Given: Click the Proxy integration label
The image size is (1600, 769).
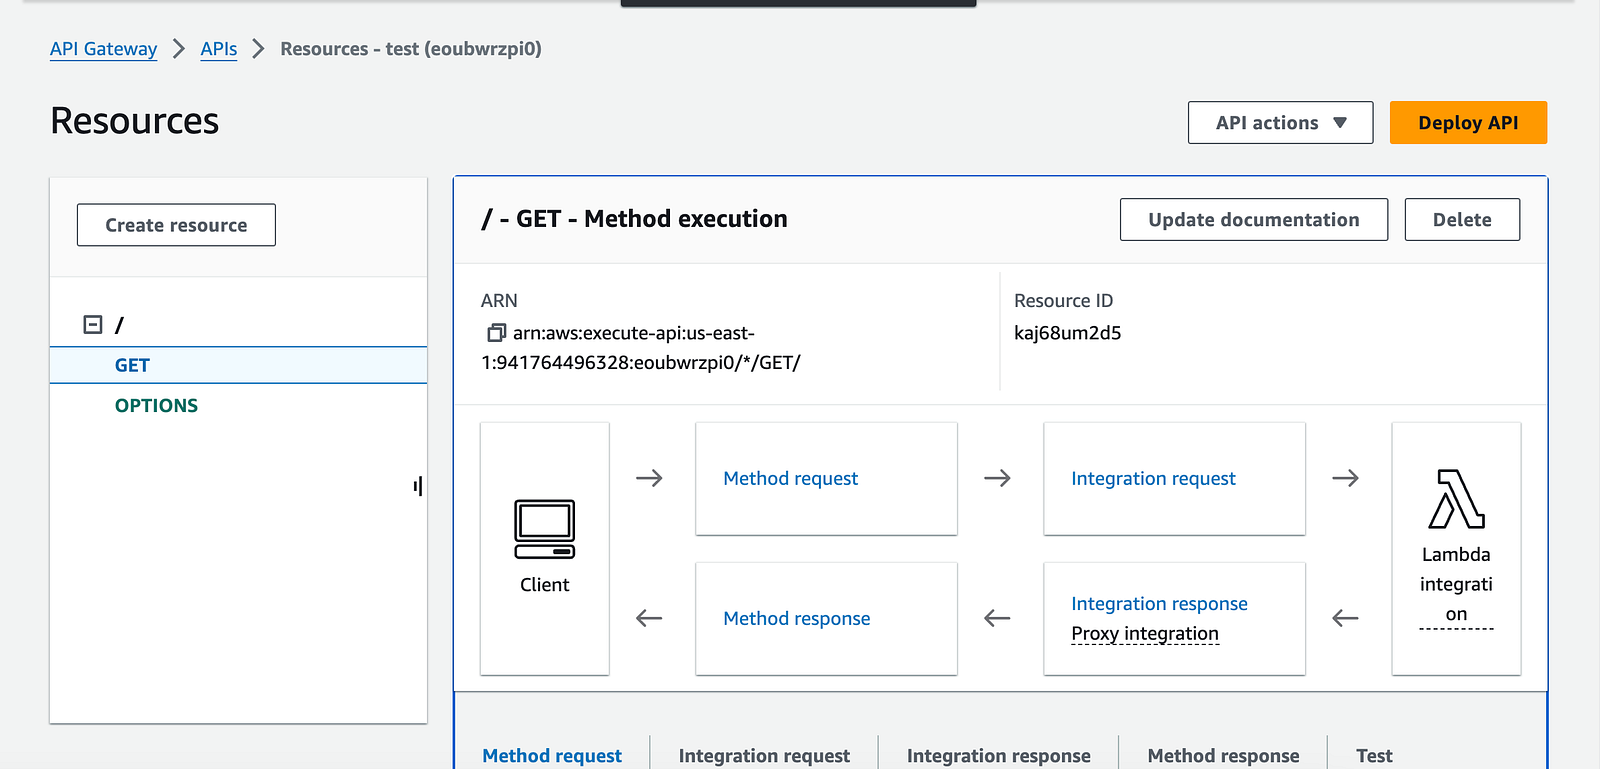Looking at the screenshot, I should coord(1145,633).
